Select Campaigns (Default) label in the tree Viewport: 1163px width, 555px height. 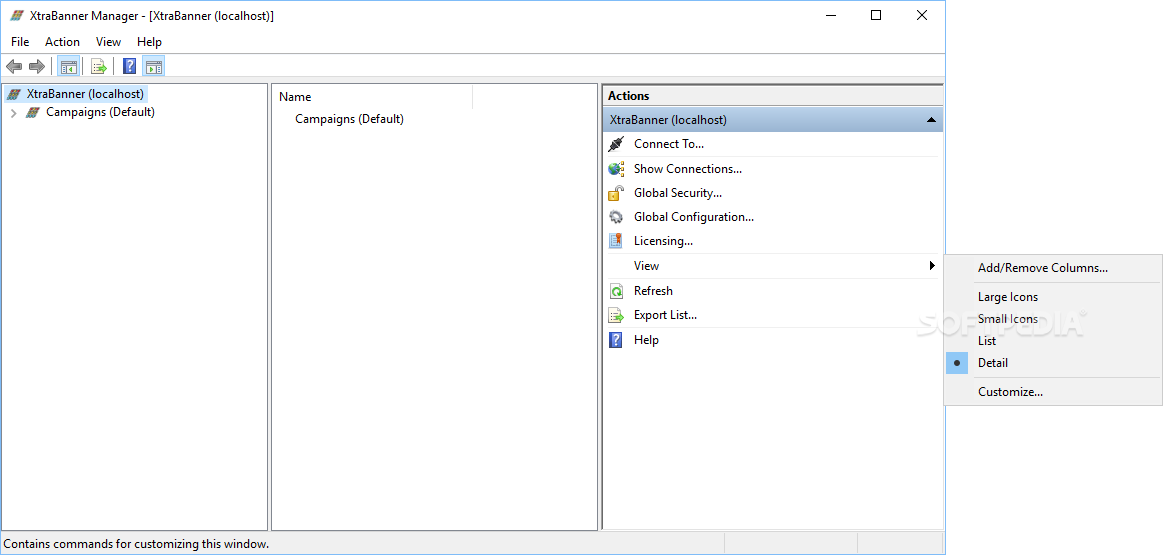[100, 112]
